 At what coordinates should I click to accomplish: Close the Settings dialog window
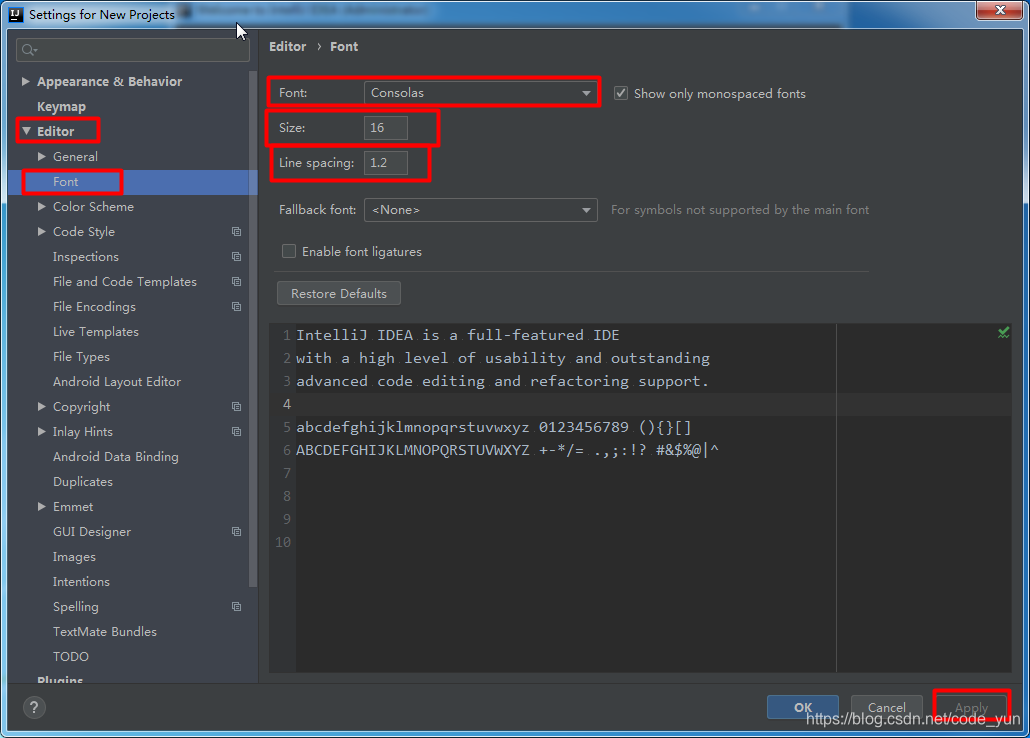tap(999, 11)
